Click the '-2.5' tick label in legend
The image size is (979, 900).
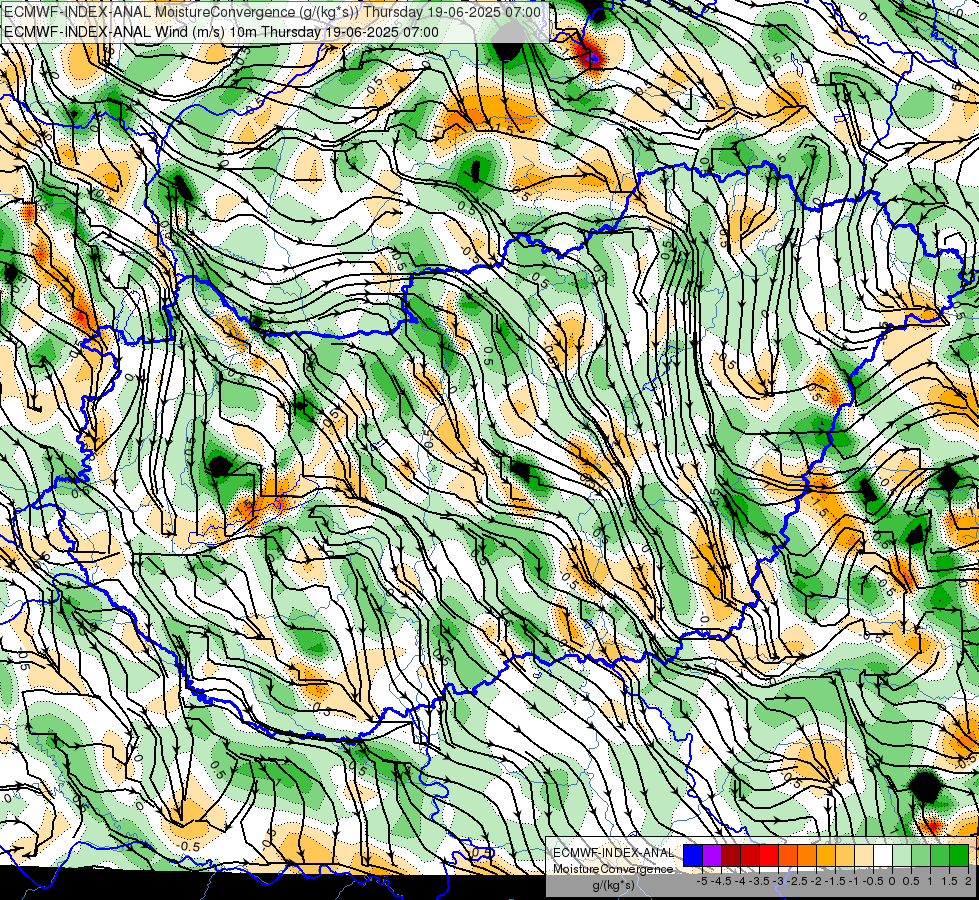[795, 881]
